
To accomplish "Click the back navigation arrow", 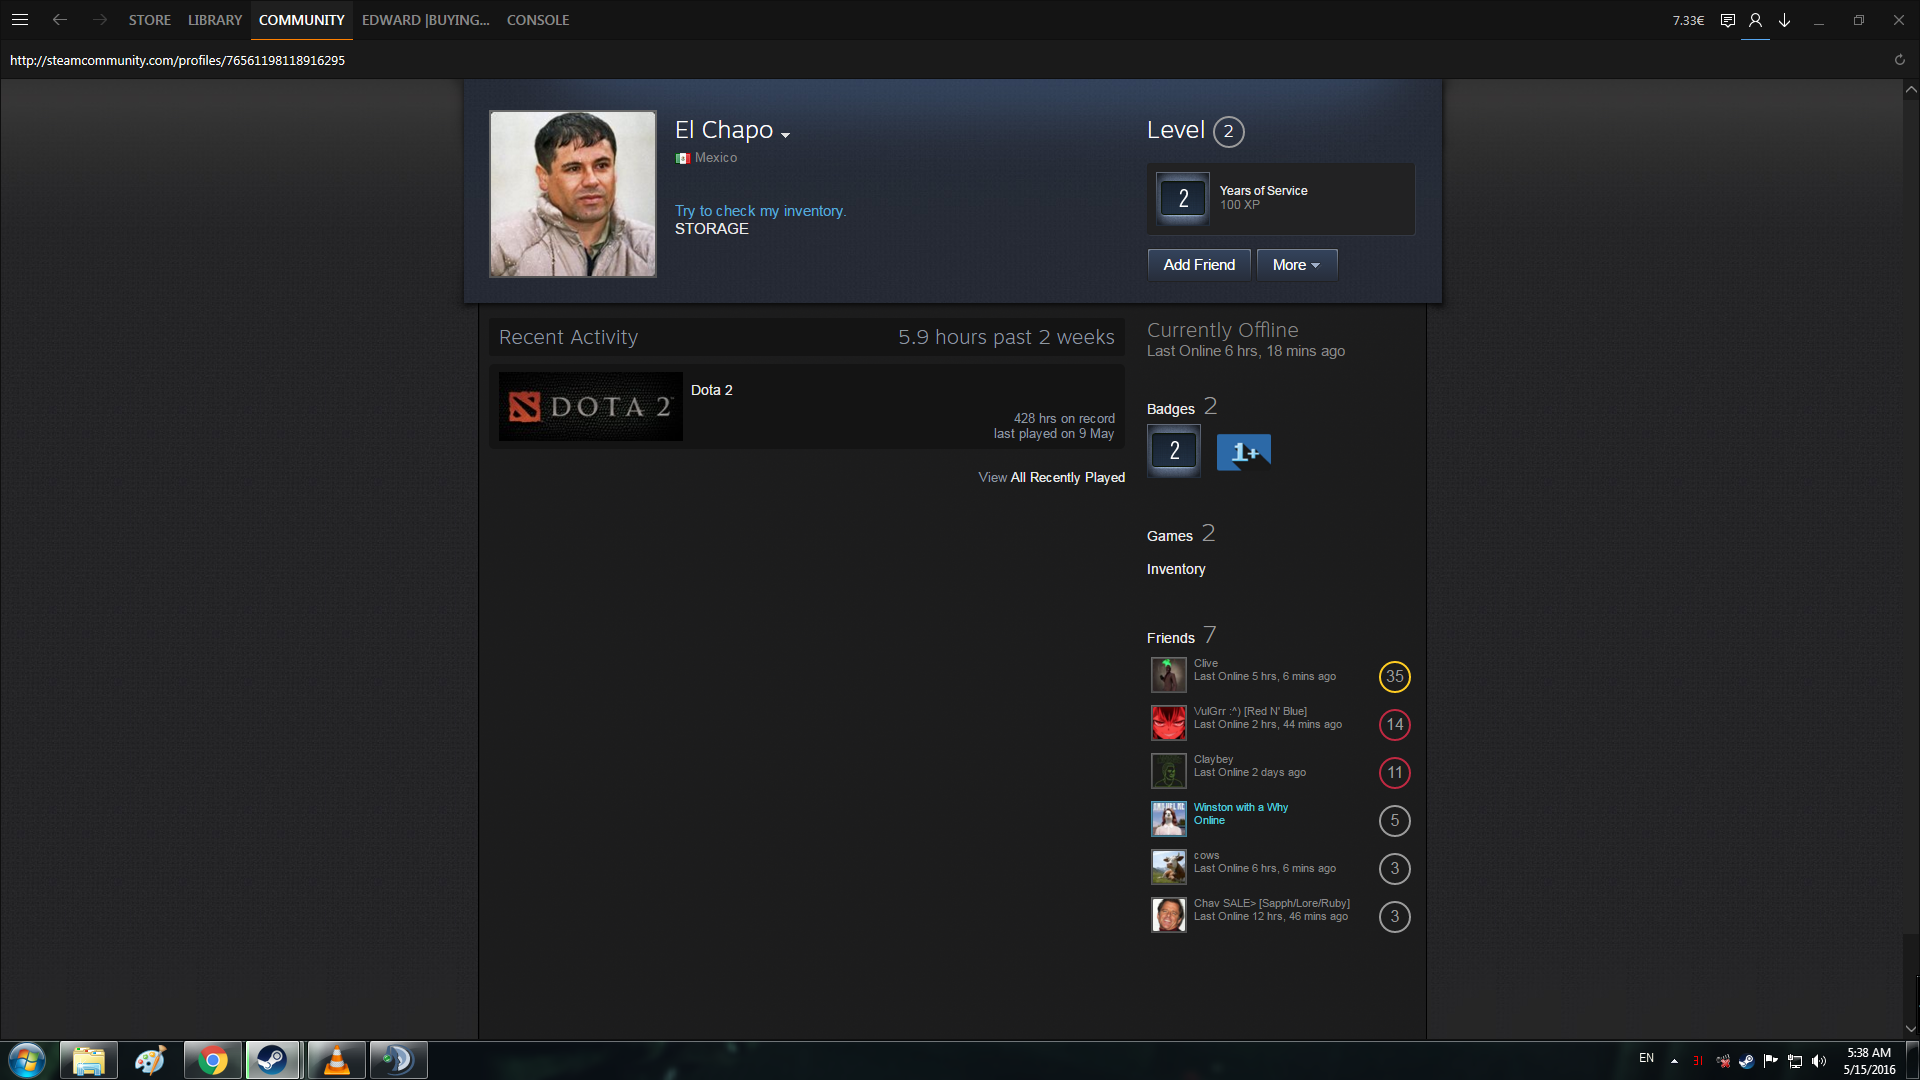I will pyautogui.click(x=60, y=20).
